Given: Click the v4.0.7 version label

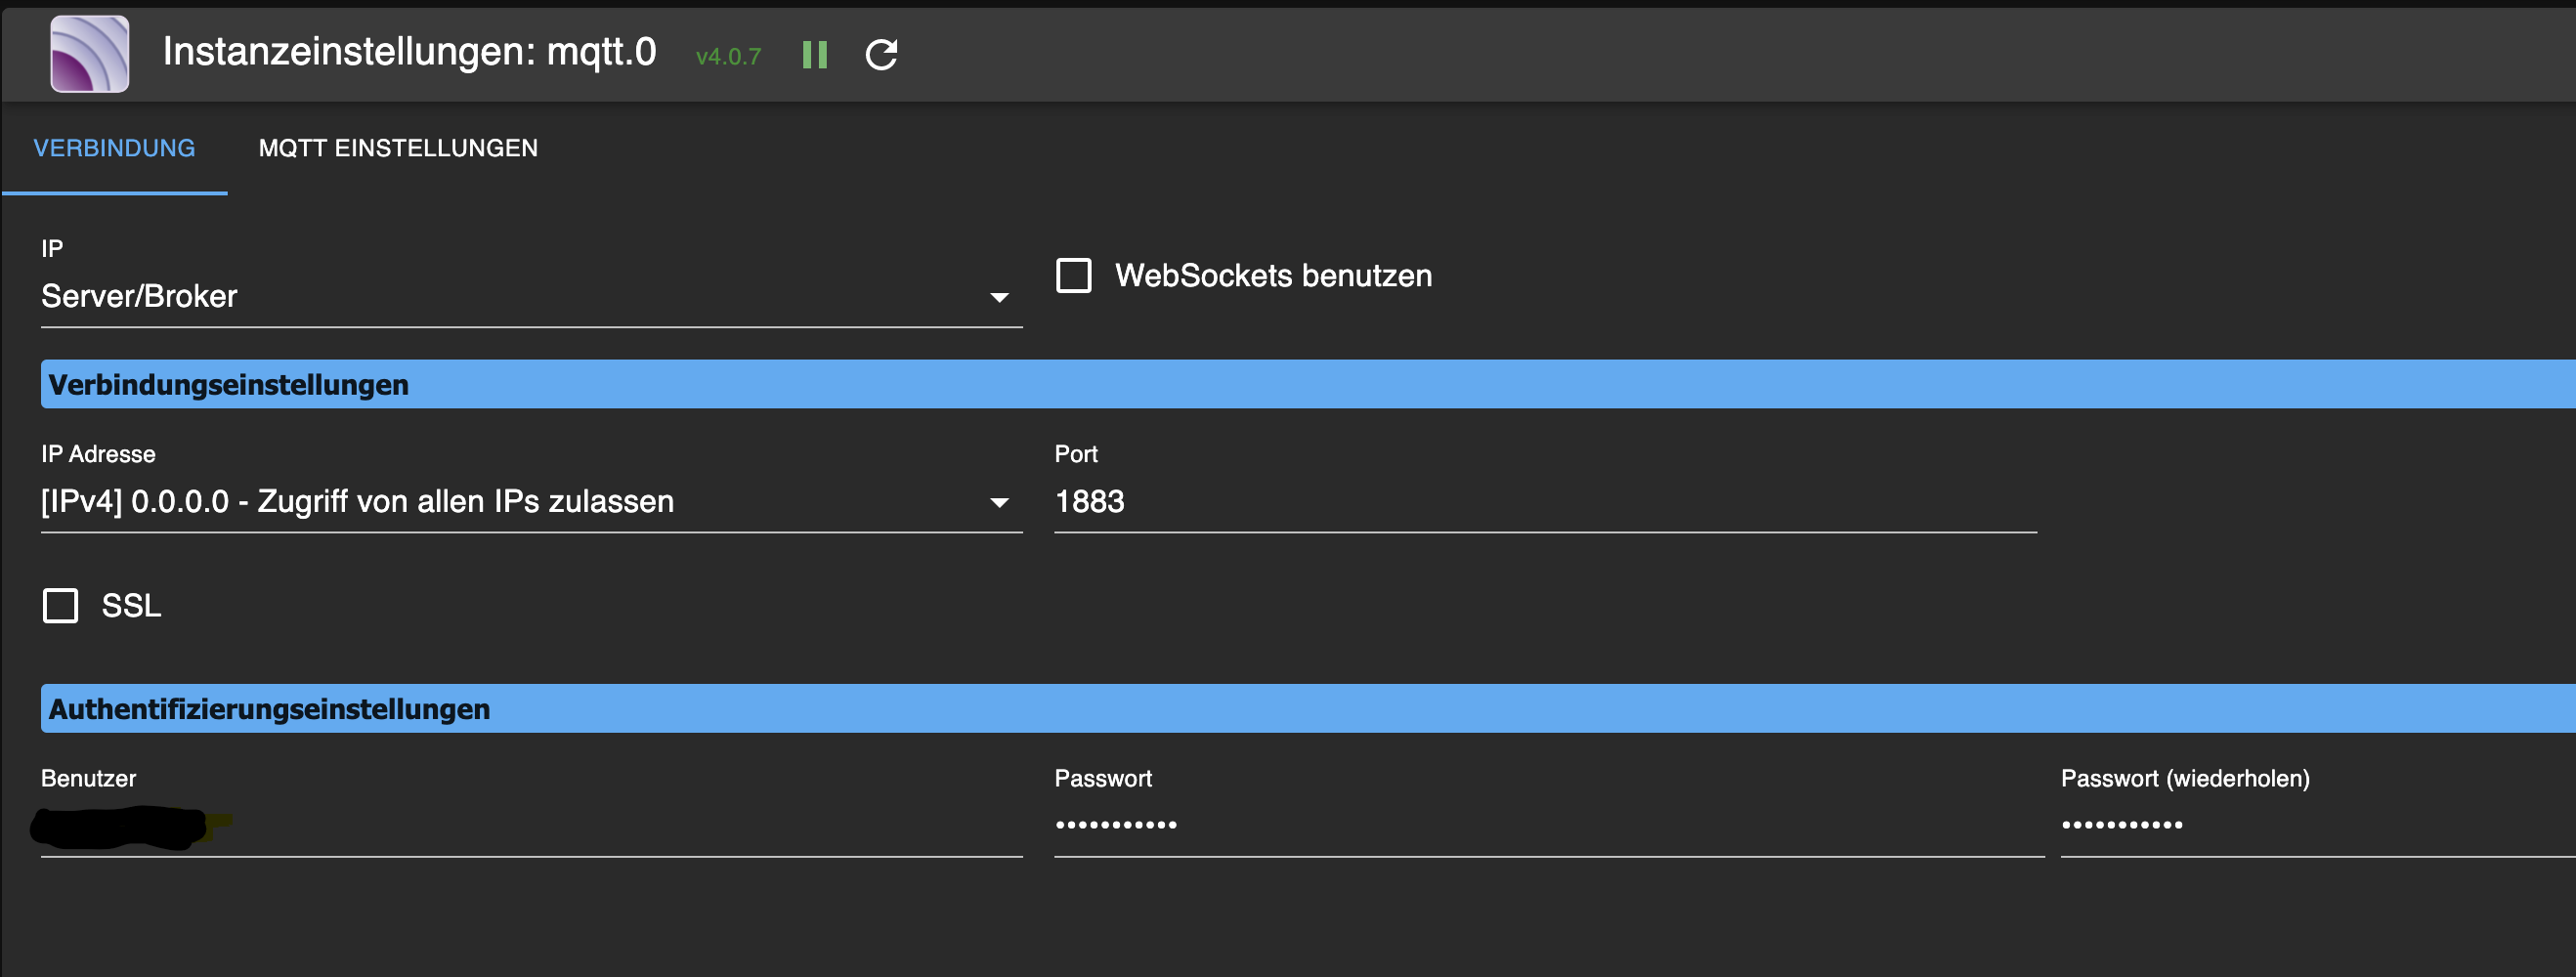Looking at the screenshot, I should 728,57.
